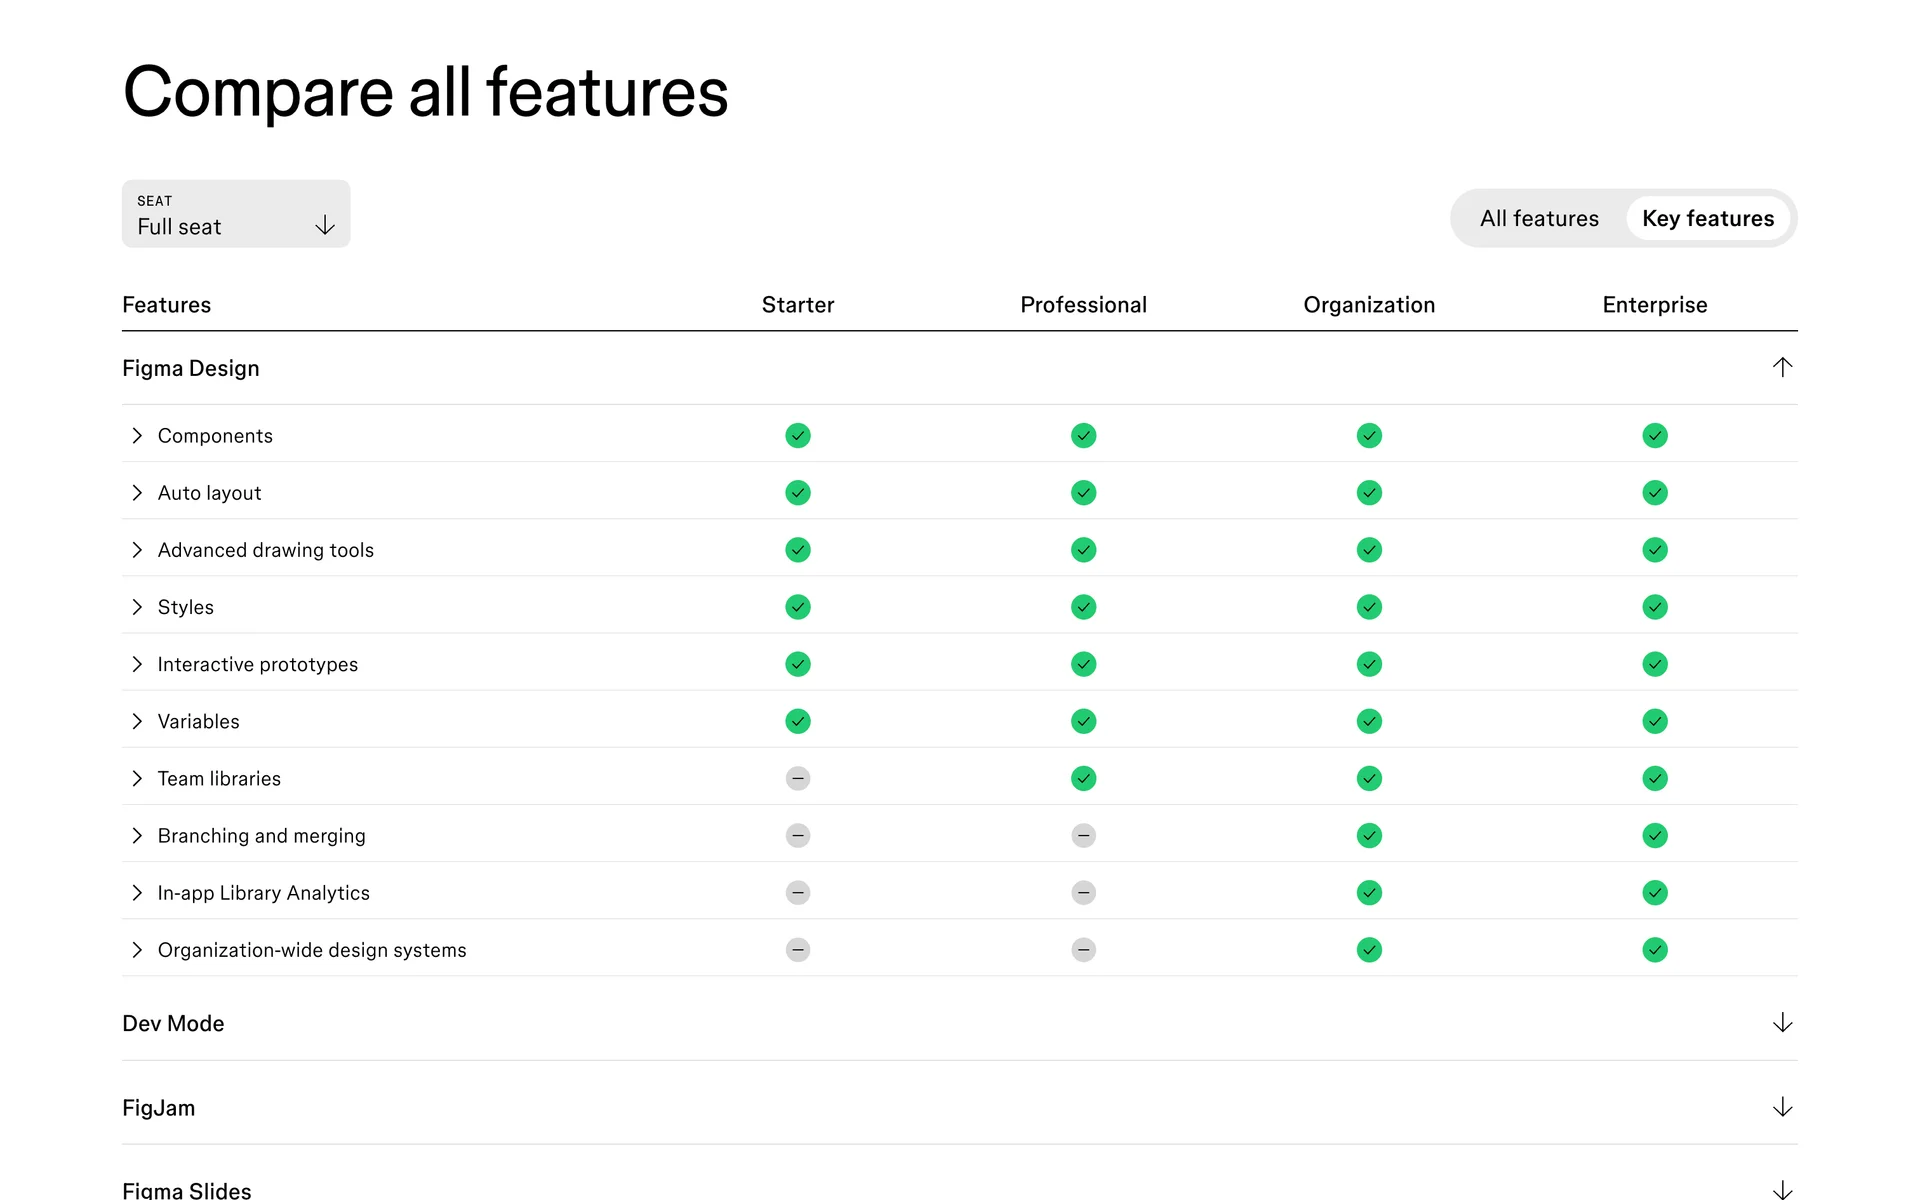Open the Full seat dropdown

236,214
